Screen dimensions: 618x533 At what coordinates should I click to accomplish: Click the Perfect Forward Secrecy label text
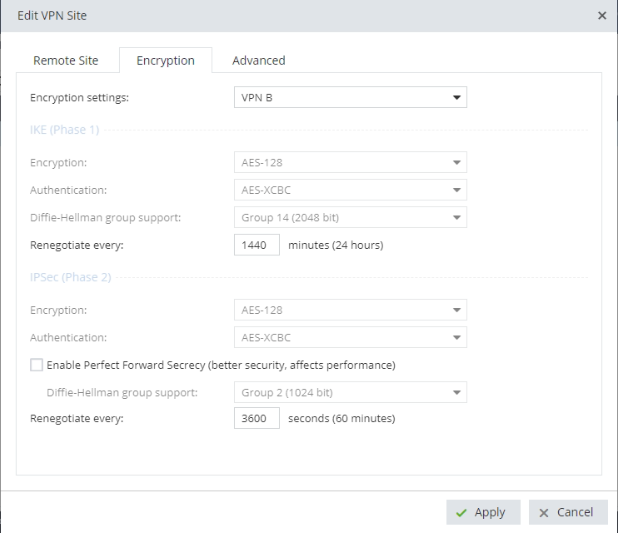[221, 365]
